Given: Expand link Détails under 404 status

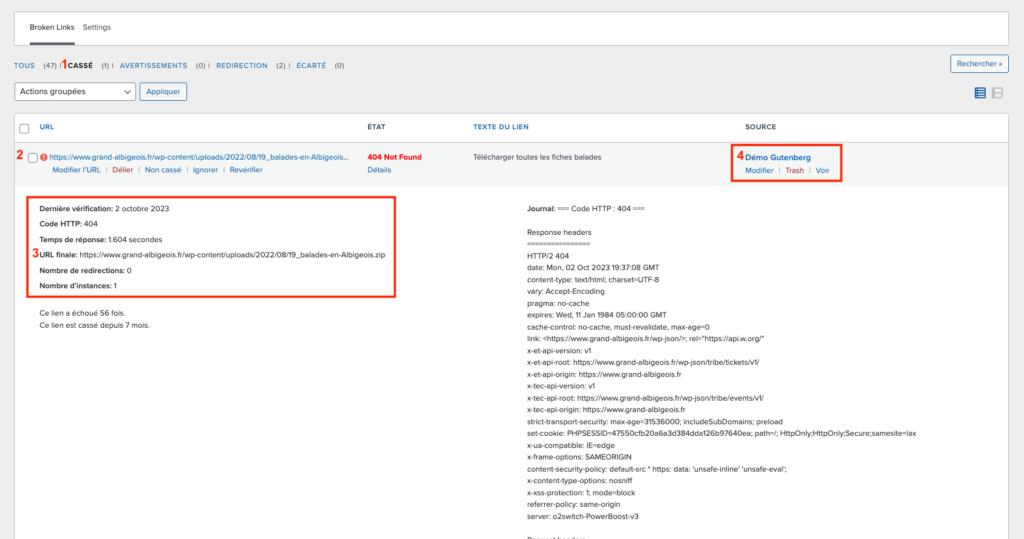Looking at the screenshot, I should (379, 170).
